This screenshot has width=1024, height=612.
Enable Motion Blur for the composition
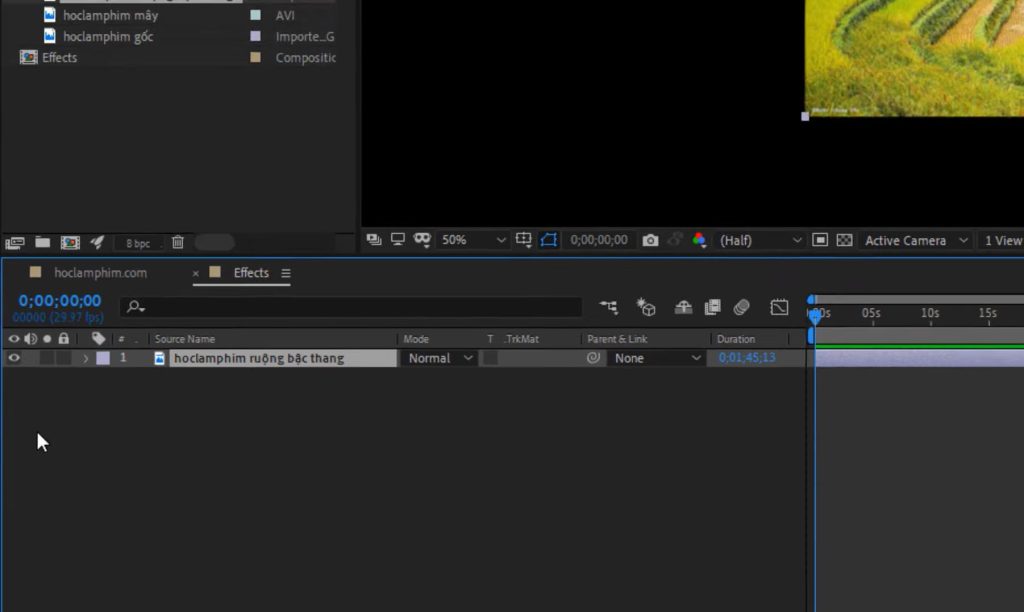[x=740, y=308]
